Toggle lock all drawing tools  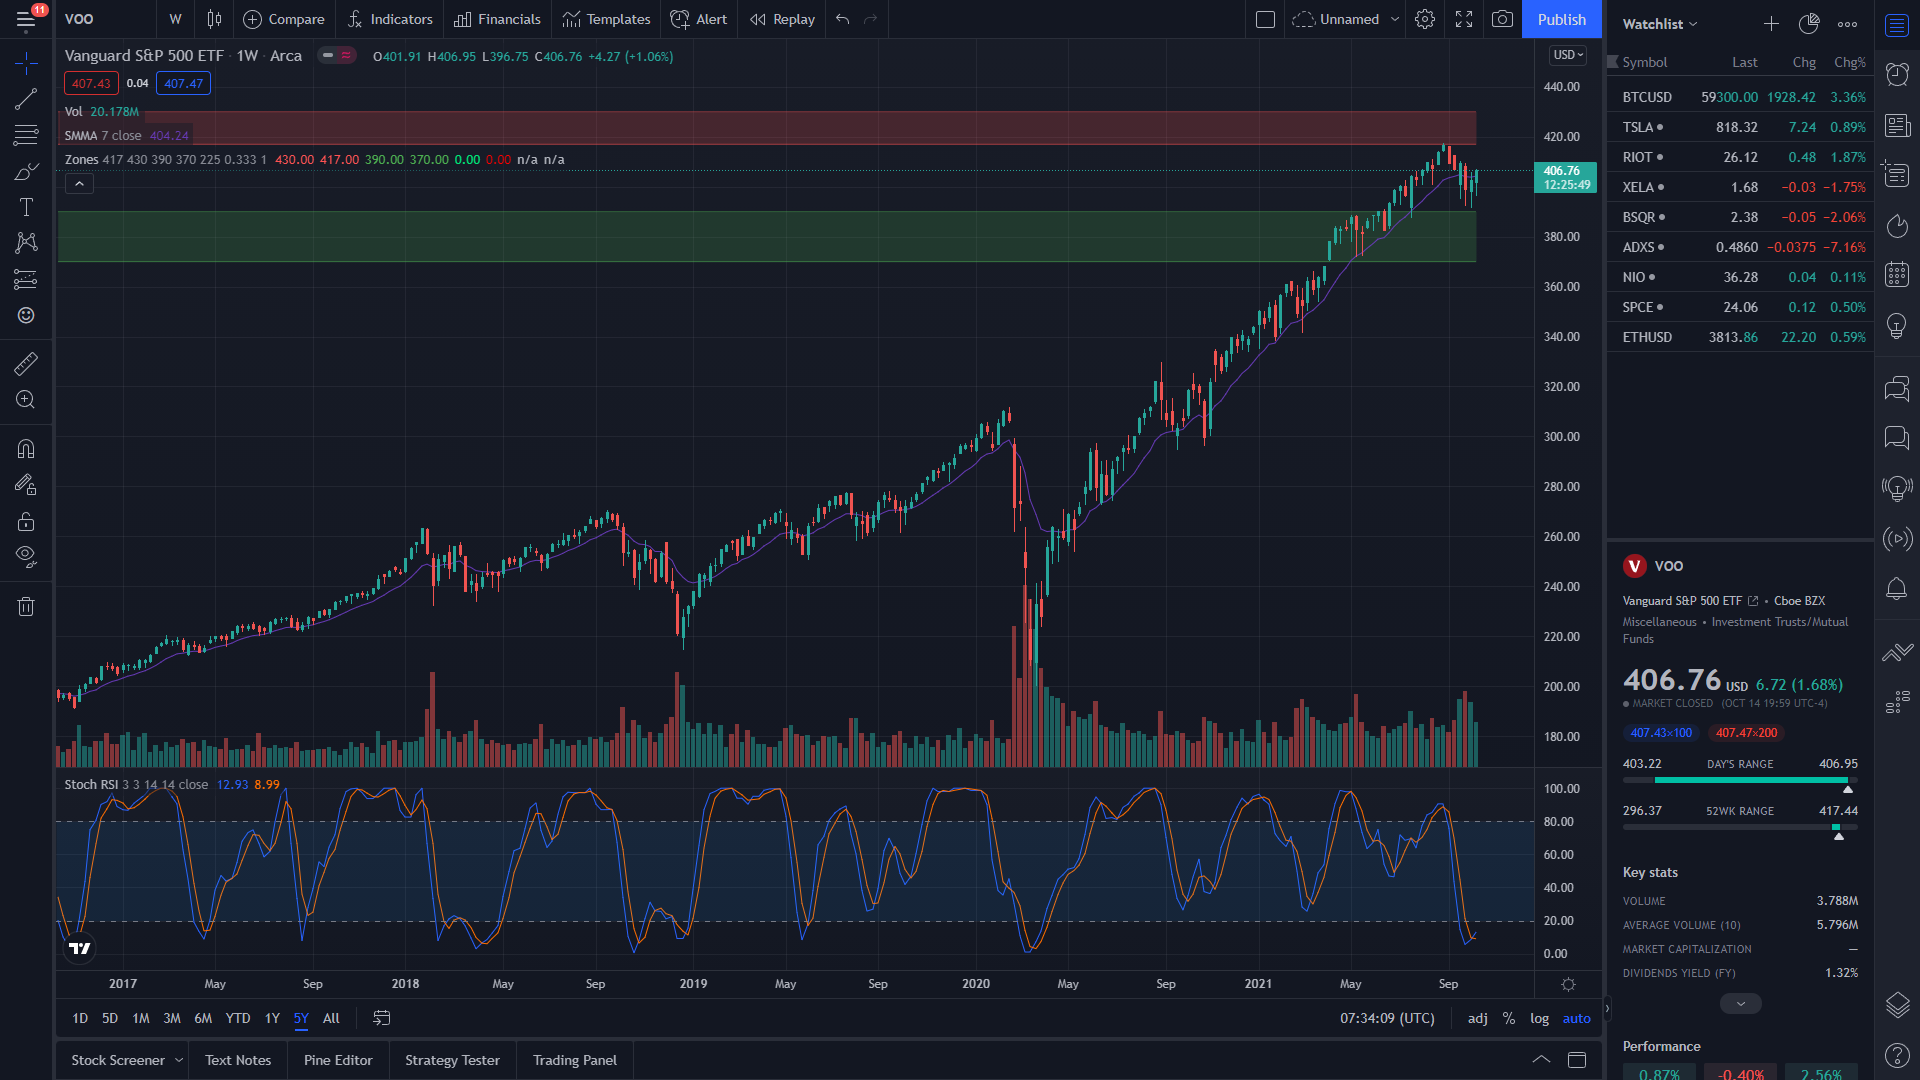point(26,521)
